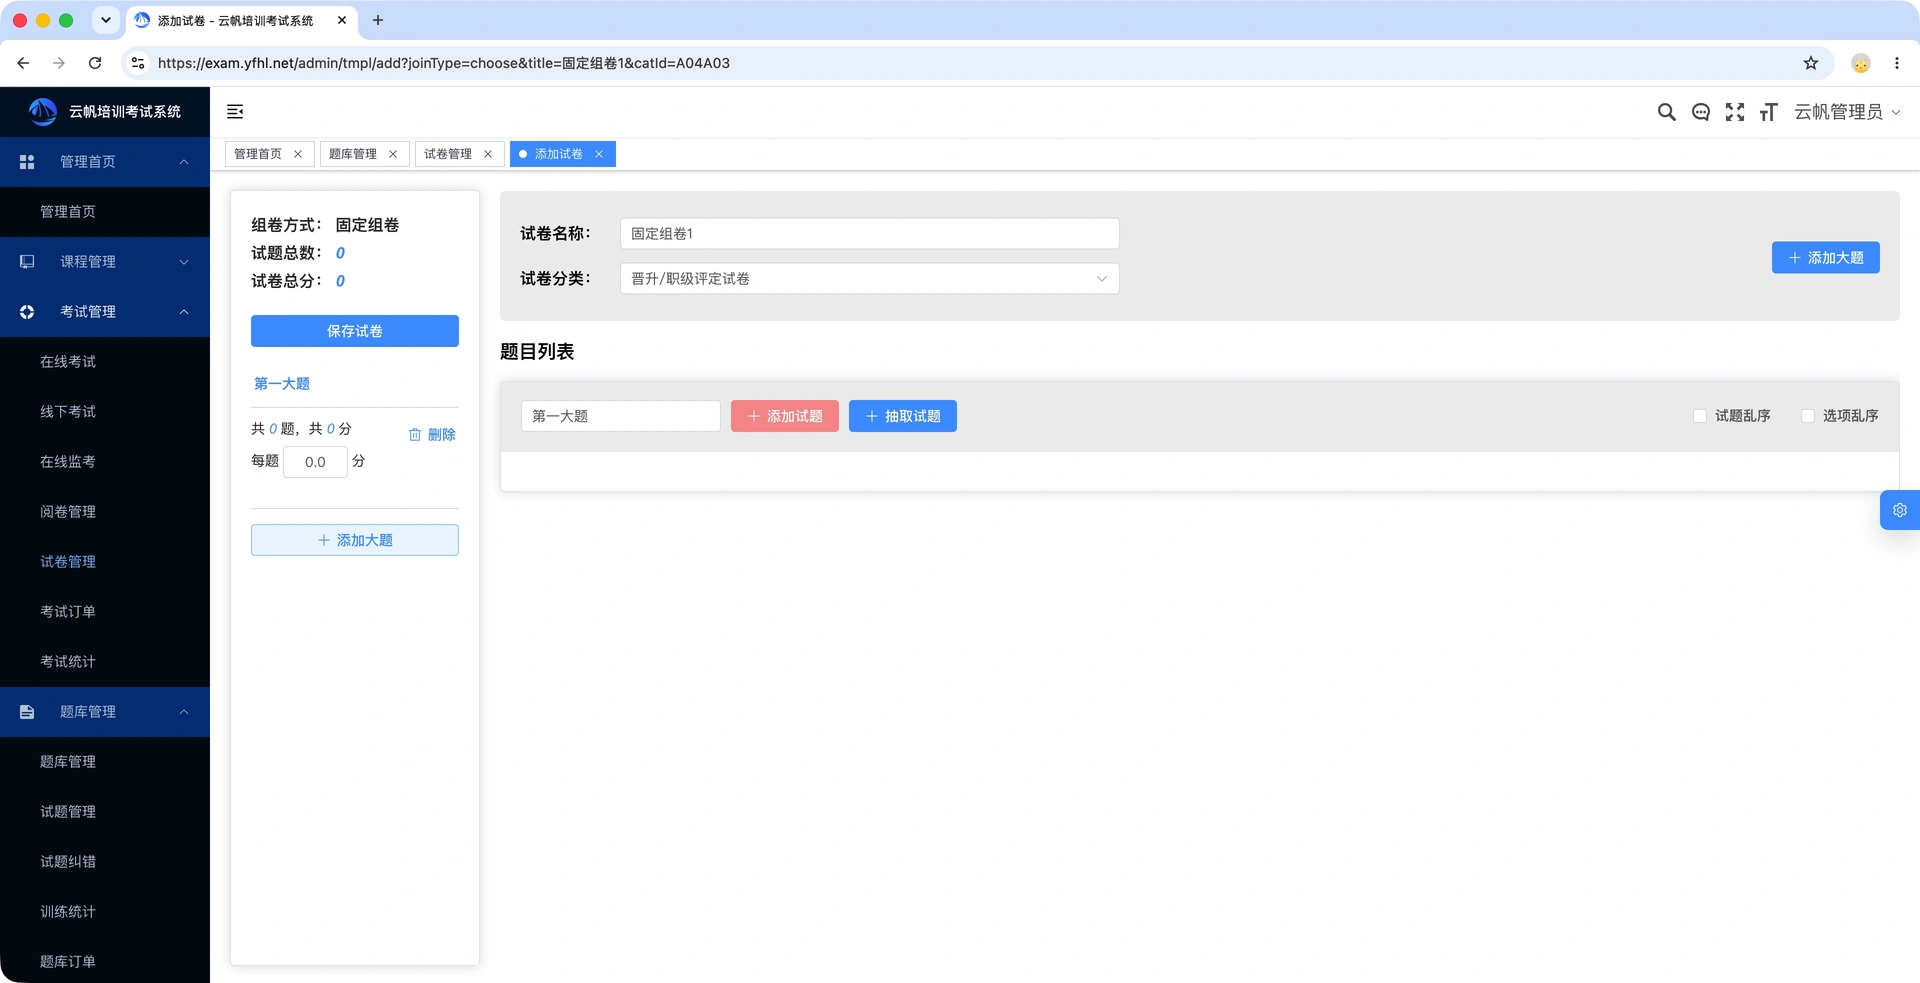Click the 抽取试题 button
This screenshot has width=1920, height=983.
coord(903,416)
